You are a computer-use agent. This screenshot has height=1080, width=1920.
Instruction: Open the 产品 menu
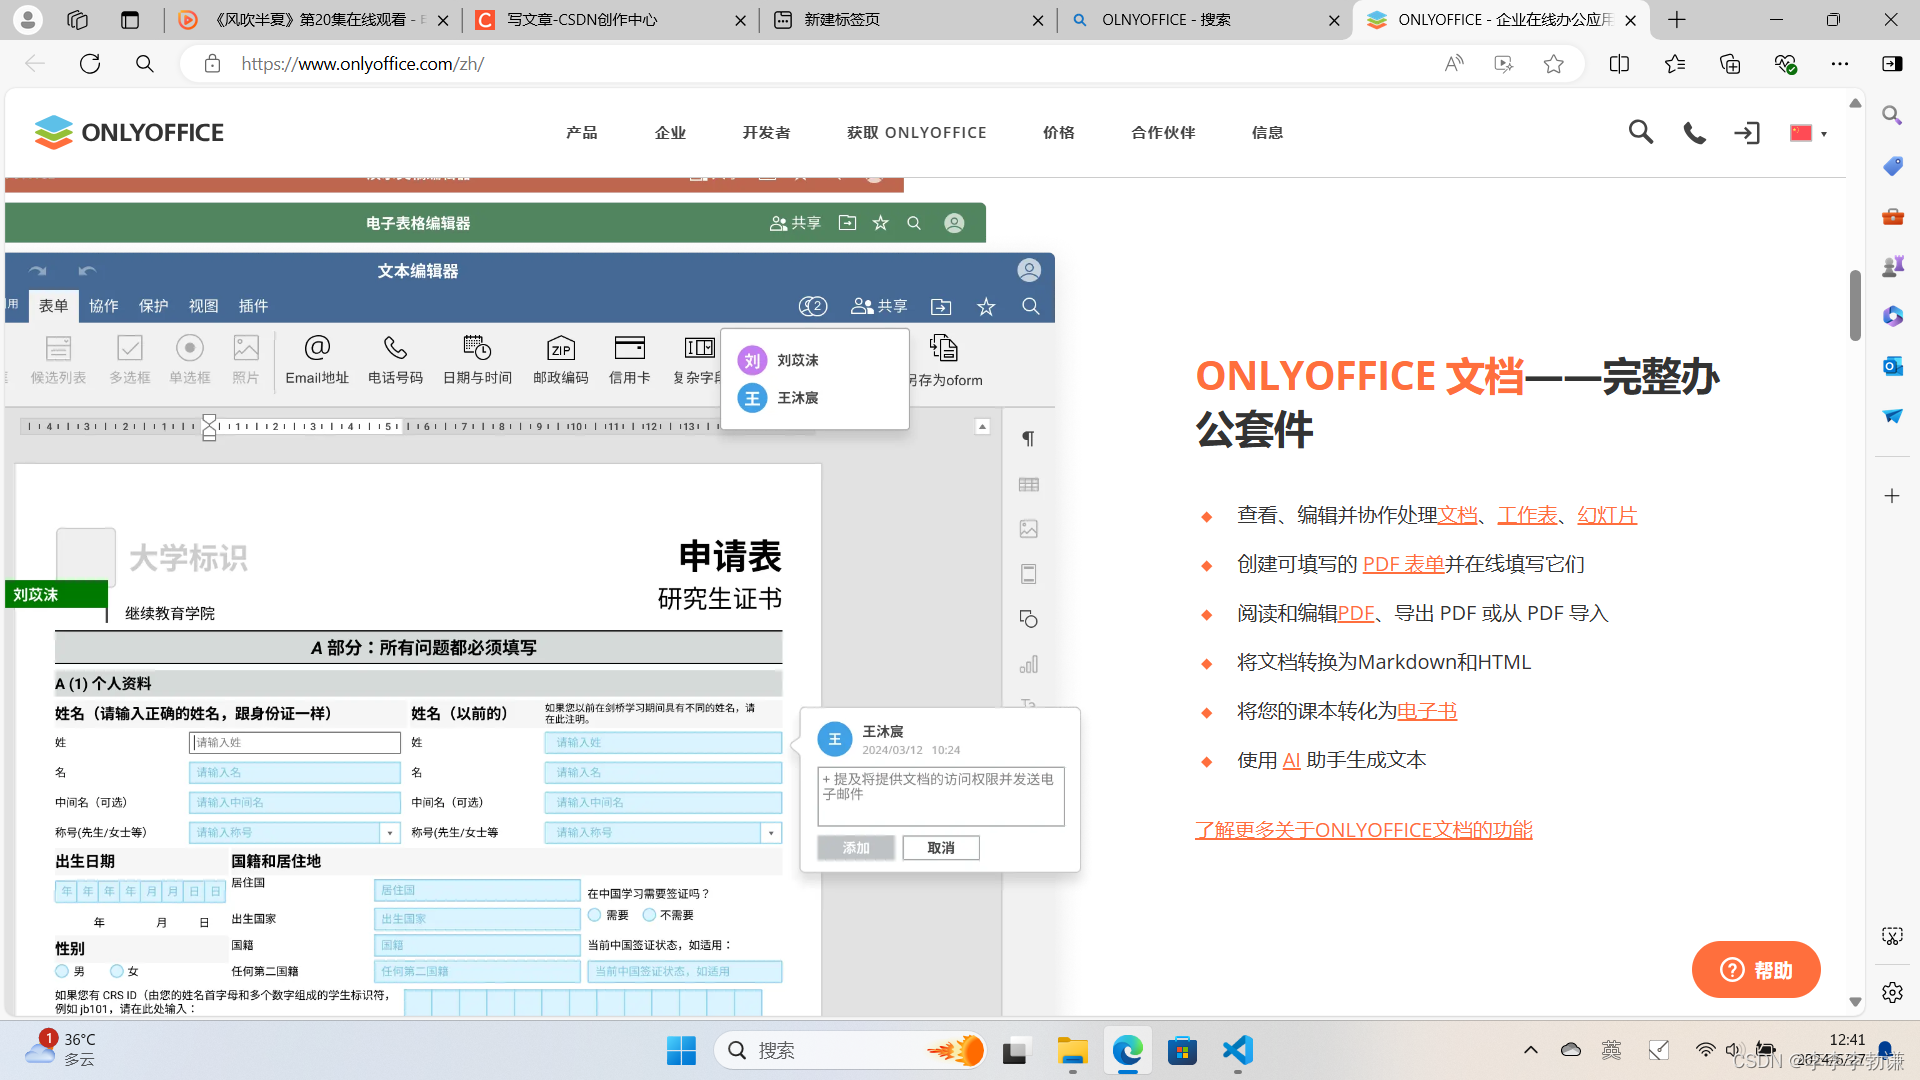[581, 132]
